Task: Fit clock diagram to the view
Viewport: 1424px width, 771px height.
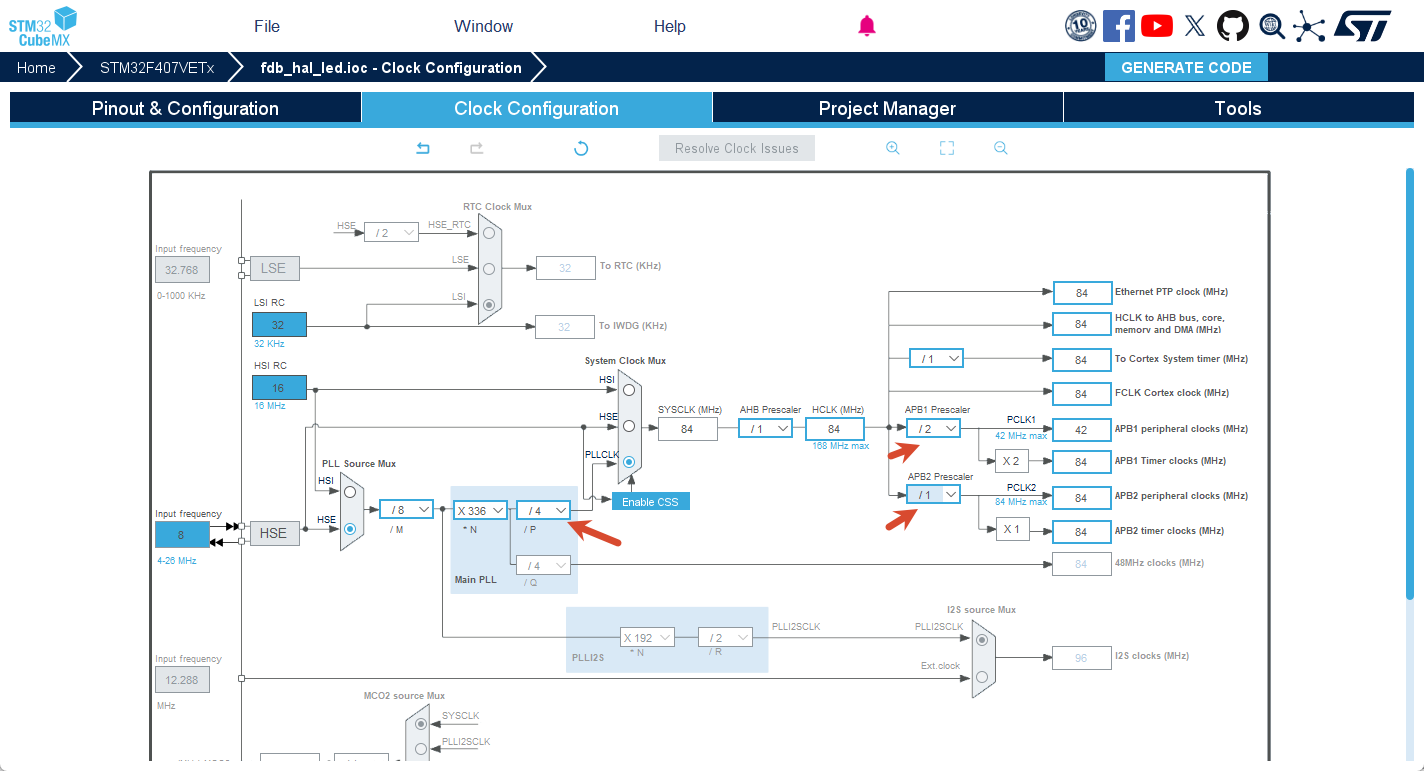Action: point(947,148)
